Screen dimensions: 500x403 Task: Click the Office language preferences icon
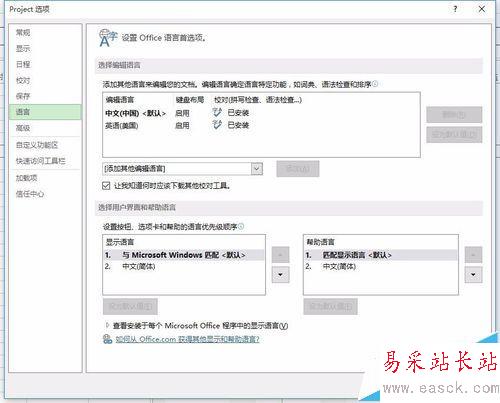click(108, 38)
